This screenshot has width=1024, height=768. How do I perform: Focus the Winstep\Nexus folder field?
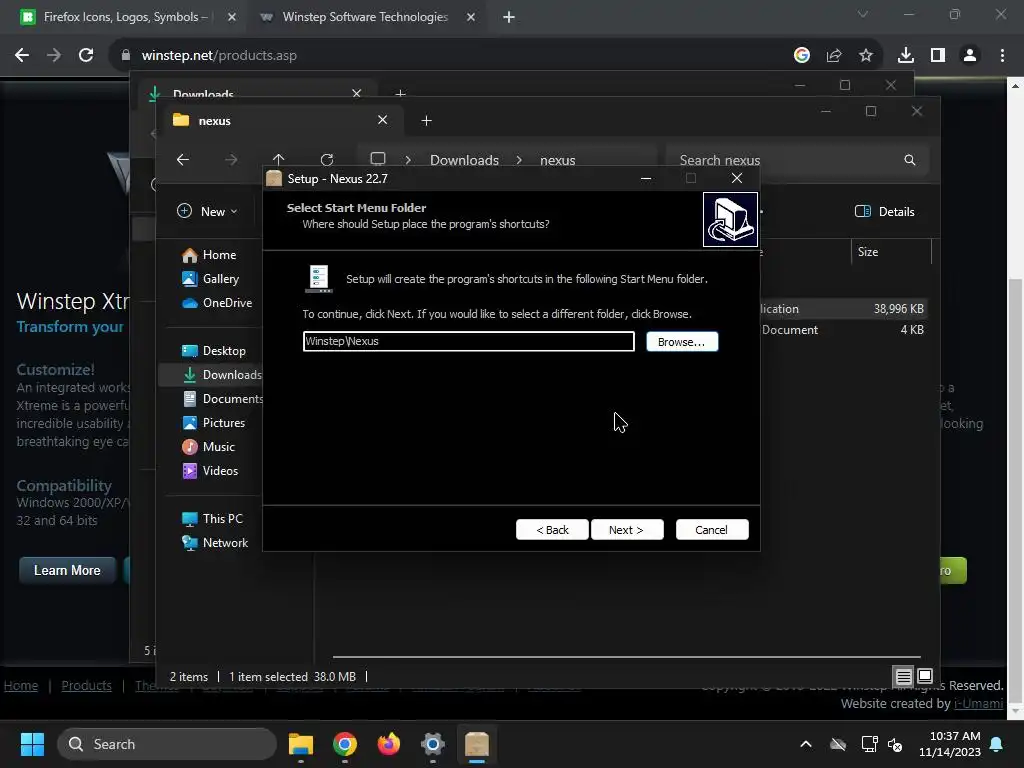pyautogui.click(x=468, y=341)
